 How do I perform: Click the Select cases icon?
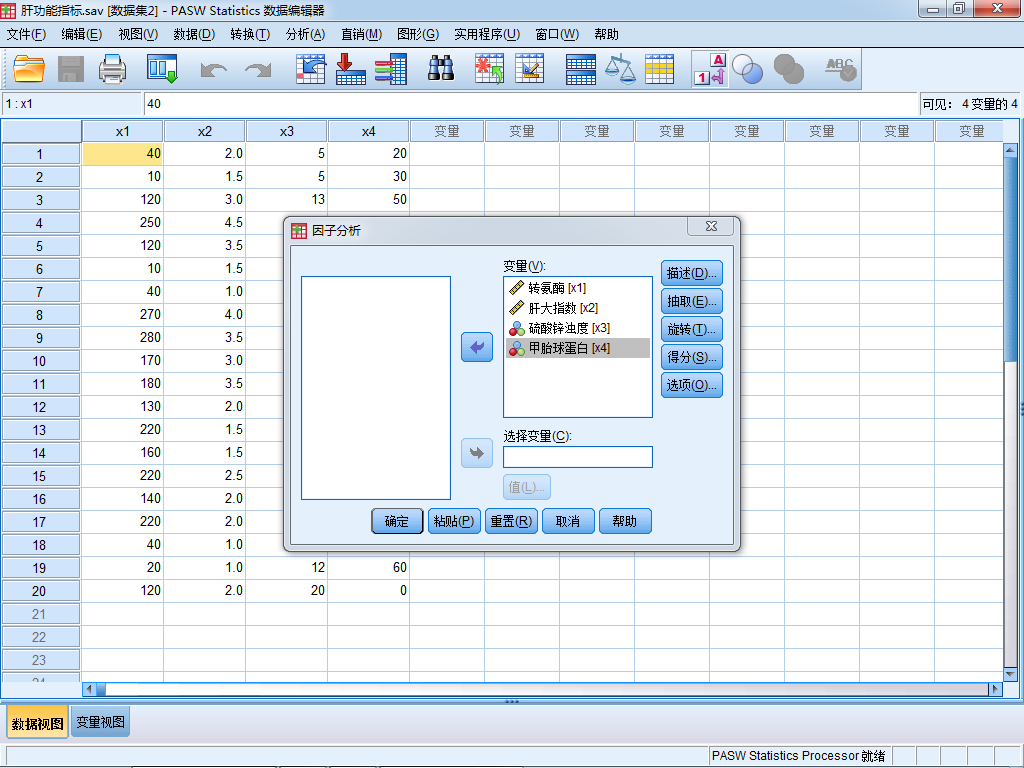(x=660, y=69)
